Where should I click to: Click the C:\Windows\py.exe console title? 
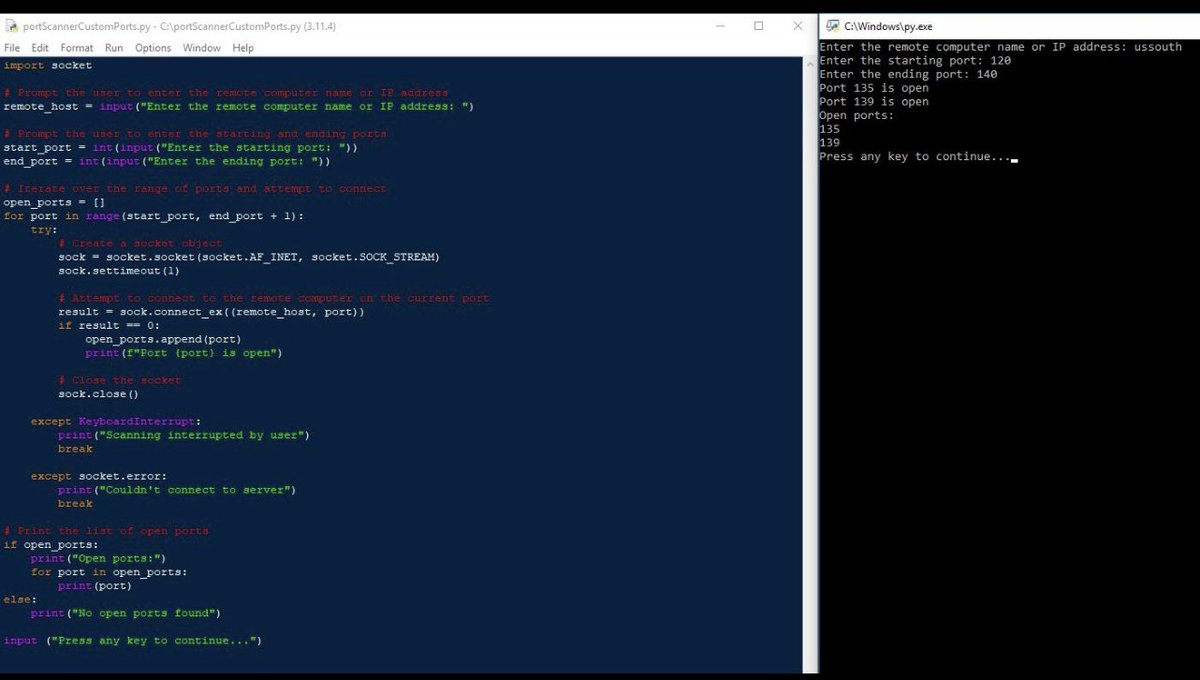[888, 27]
